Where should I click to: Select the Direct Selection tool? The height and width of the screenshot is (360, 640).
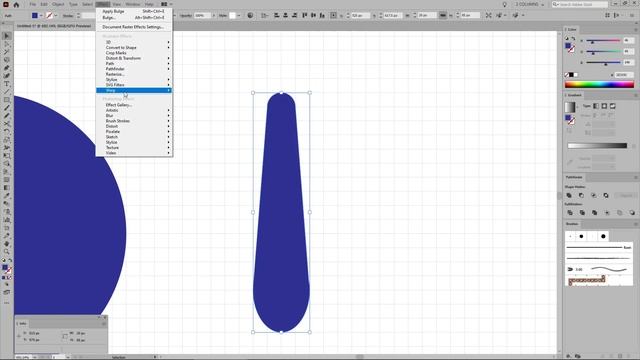click(x=7, y=44)
